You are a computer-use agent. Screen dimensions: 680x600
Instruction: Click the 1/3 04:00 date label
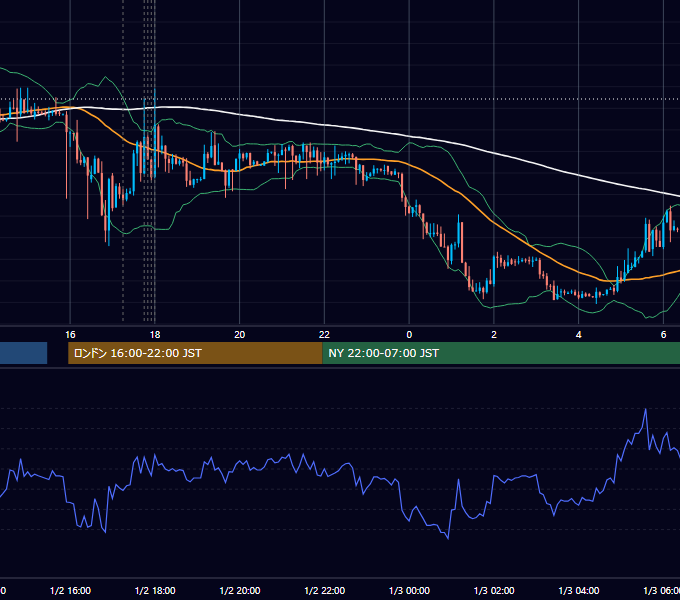point(579,590)
